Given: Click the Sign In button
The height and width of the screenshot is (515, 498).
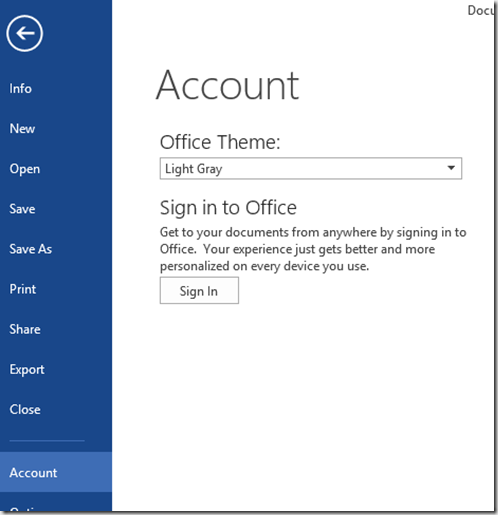Looking at the screenshot, I should (199, 291).
